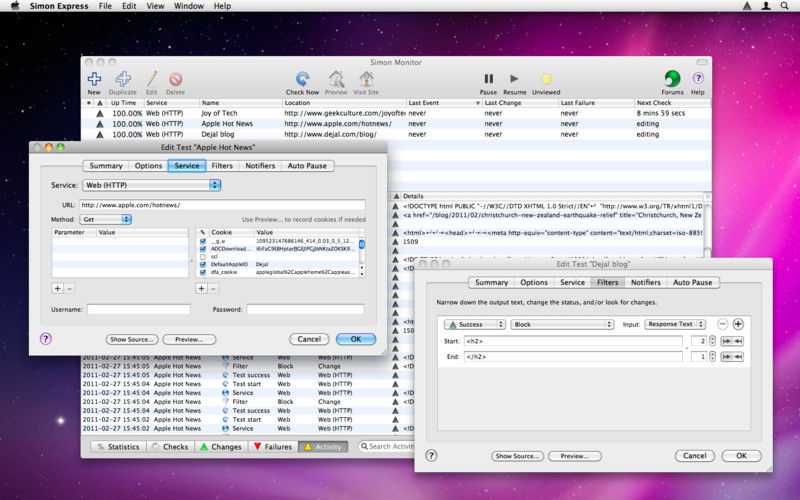Open the Edit menu
800x500 pixels.
point(129,6)
